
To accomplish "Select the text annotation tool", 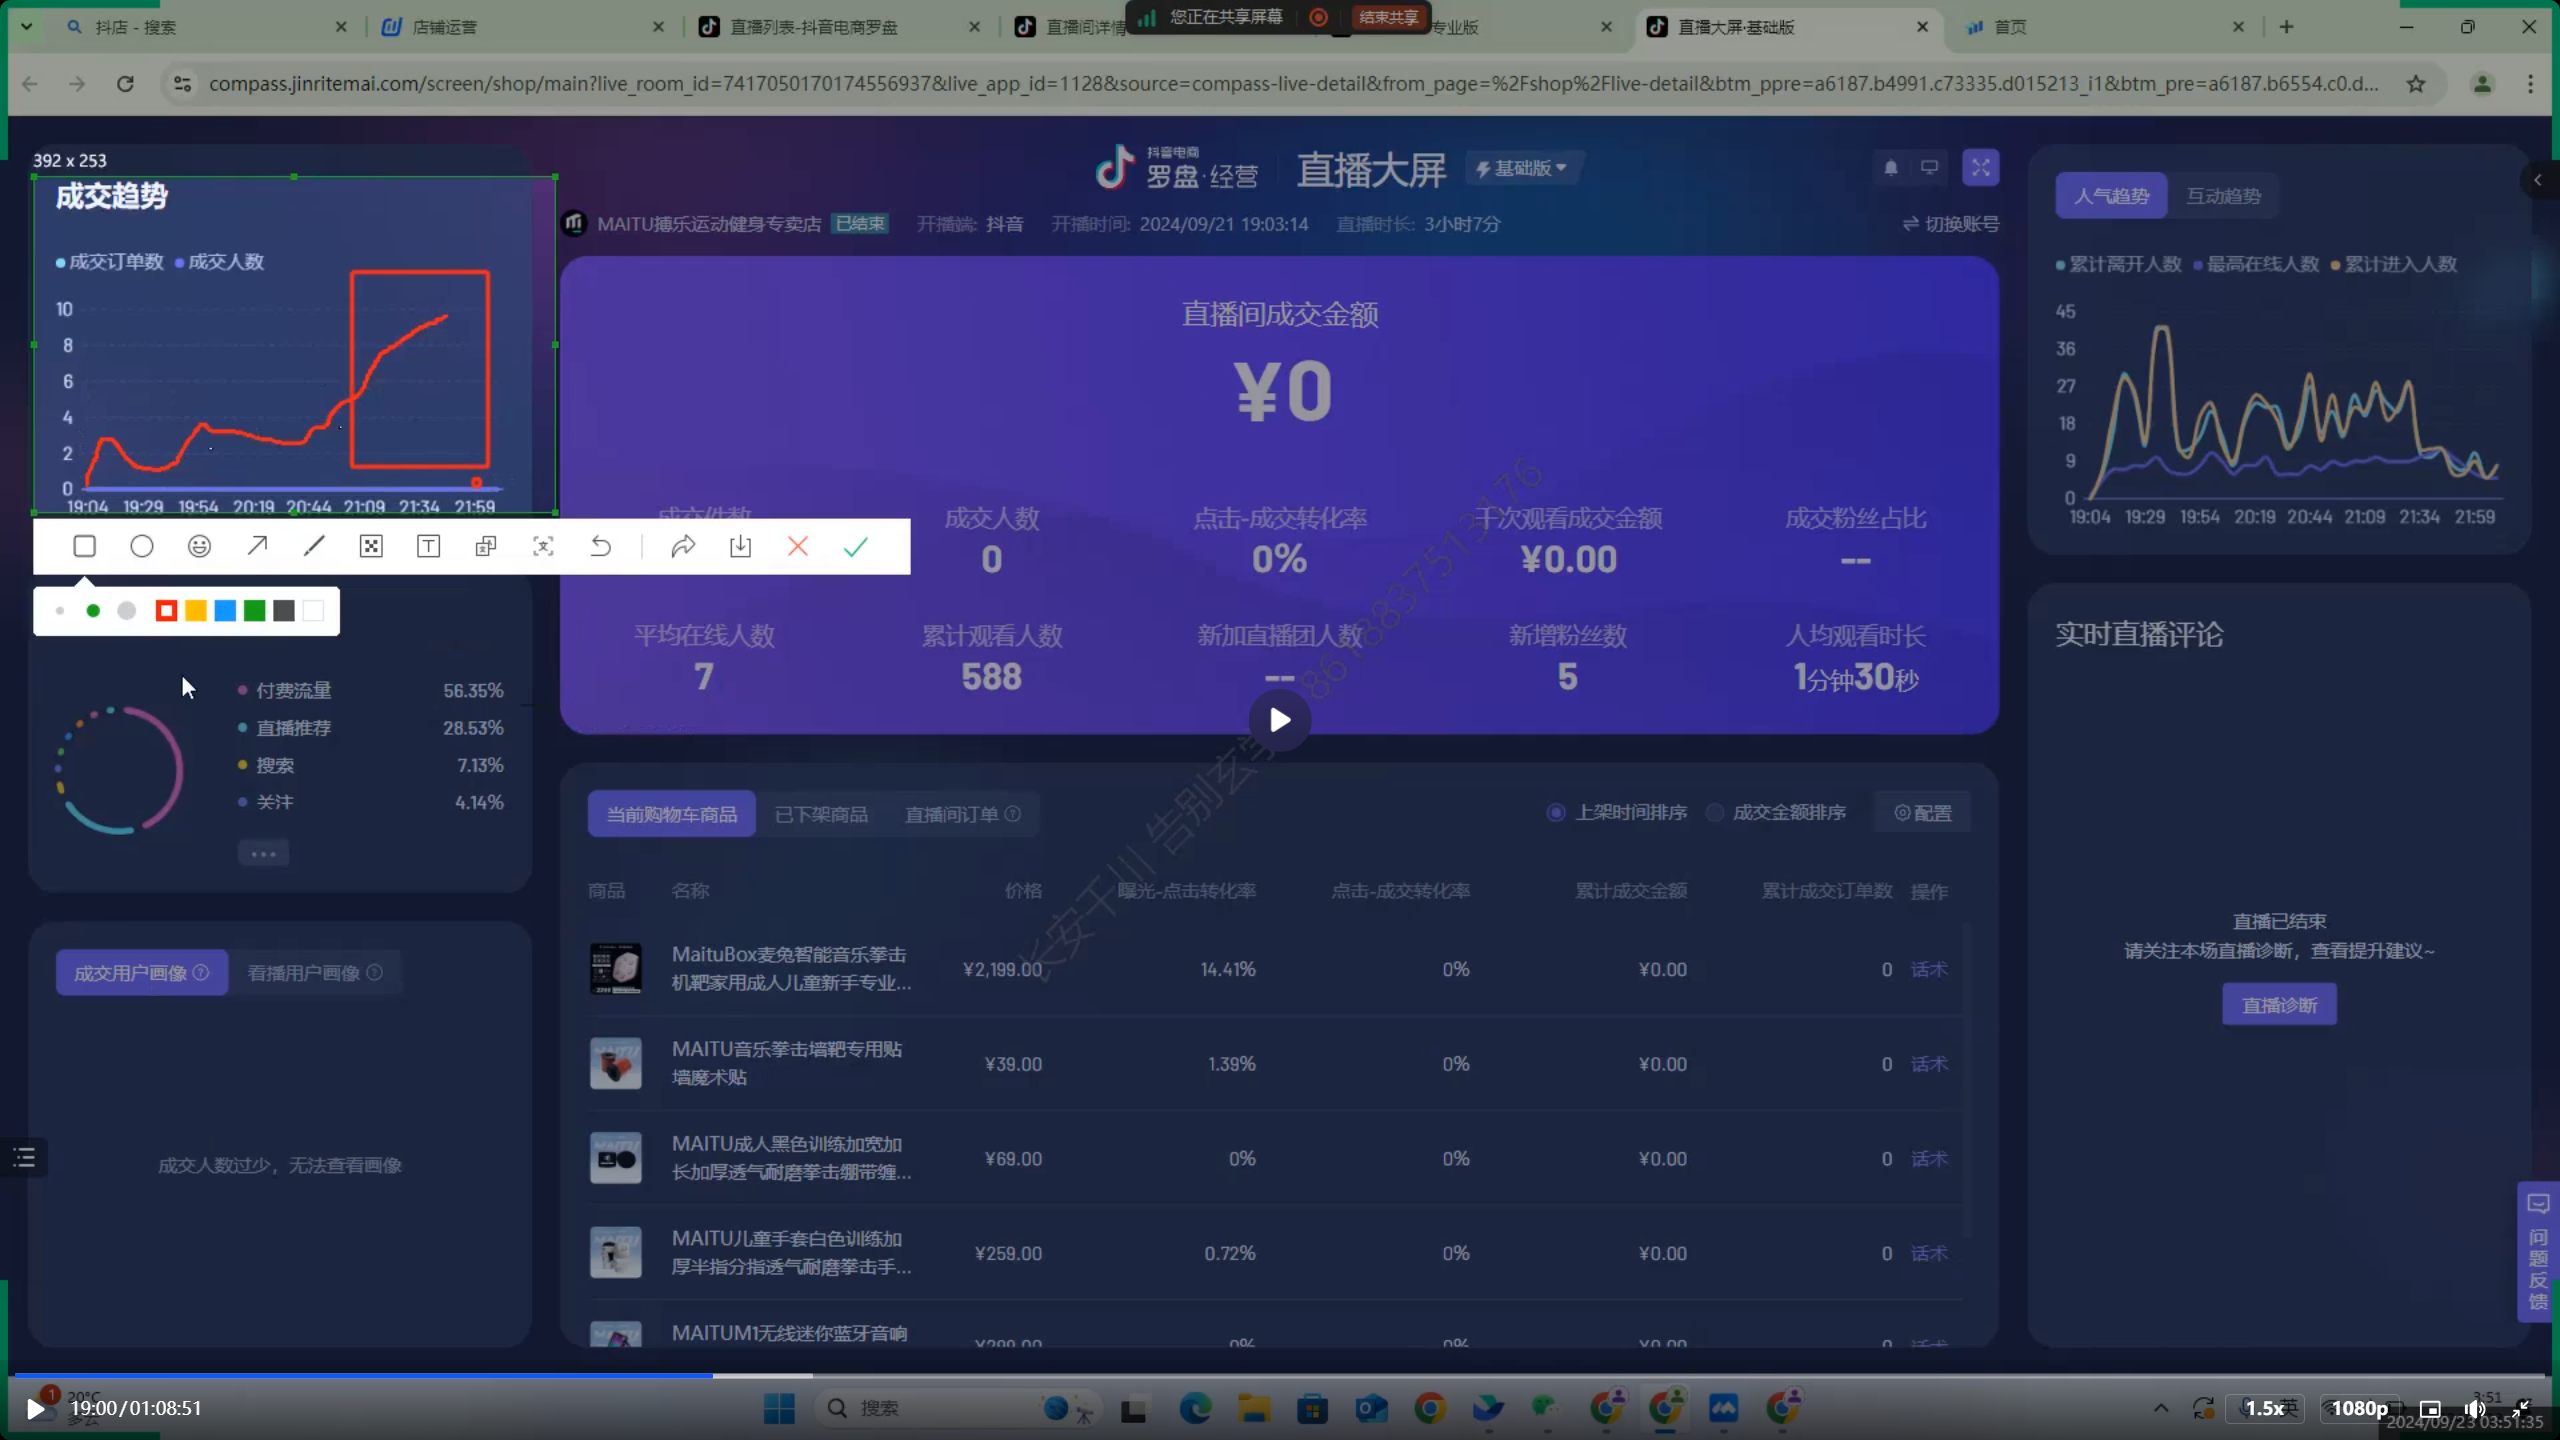I will click(x=428, y=546).
